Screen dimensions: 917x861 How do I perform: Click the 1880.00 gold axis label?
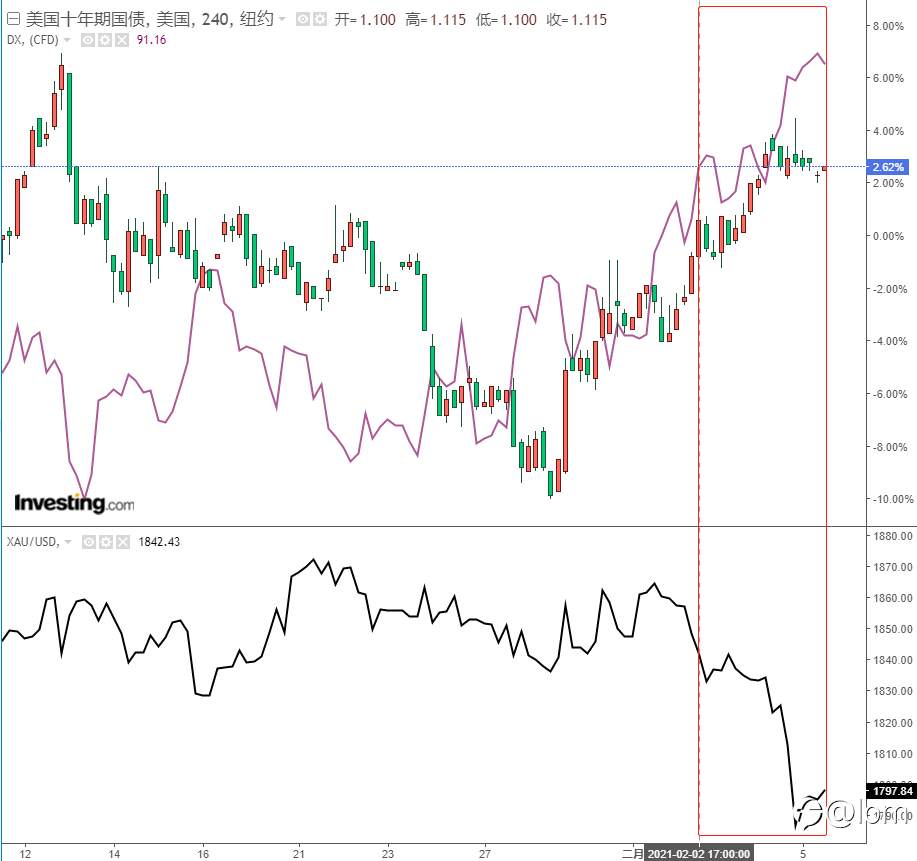pos(892,536)
